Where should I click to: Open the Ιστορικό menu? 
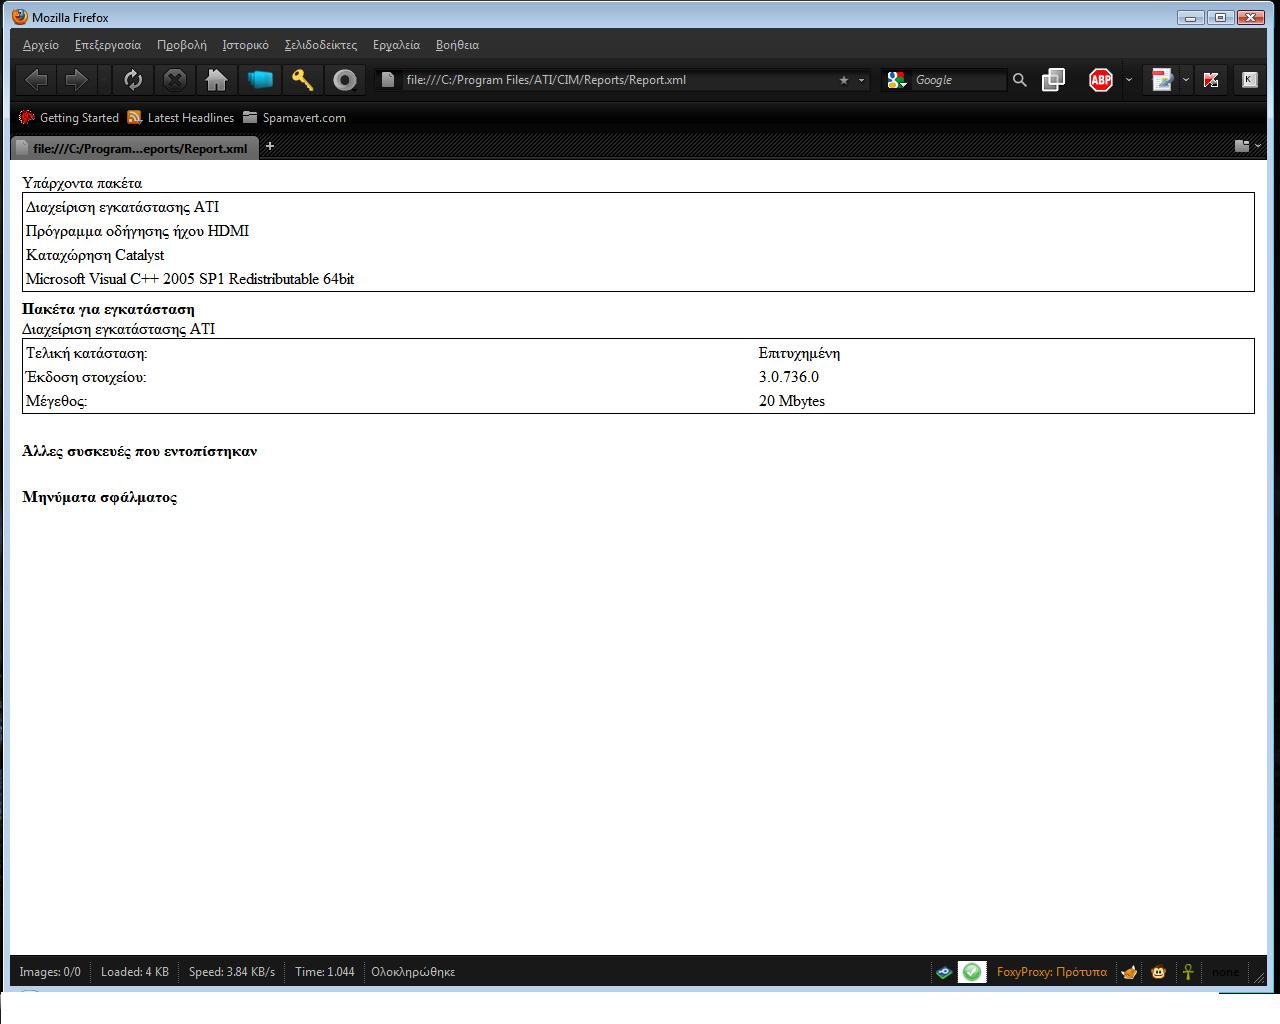(x=245, y=45)
